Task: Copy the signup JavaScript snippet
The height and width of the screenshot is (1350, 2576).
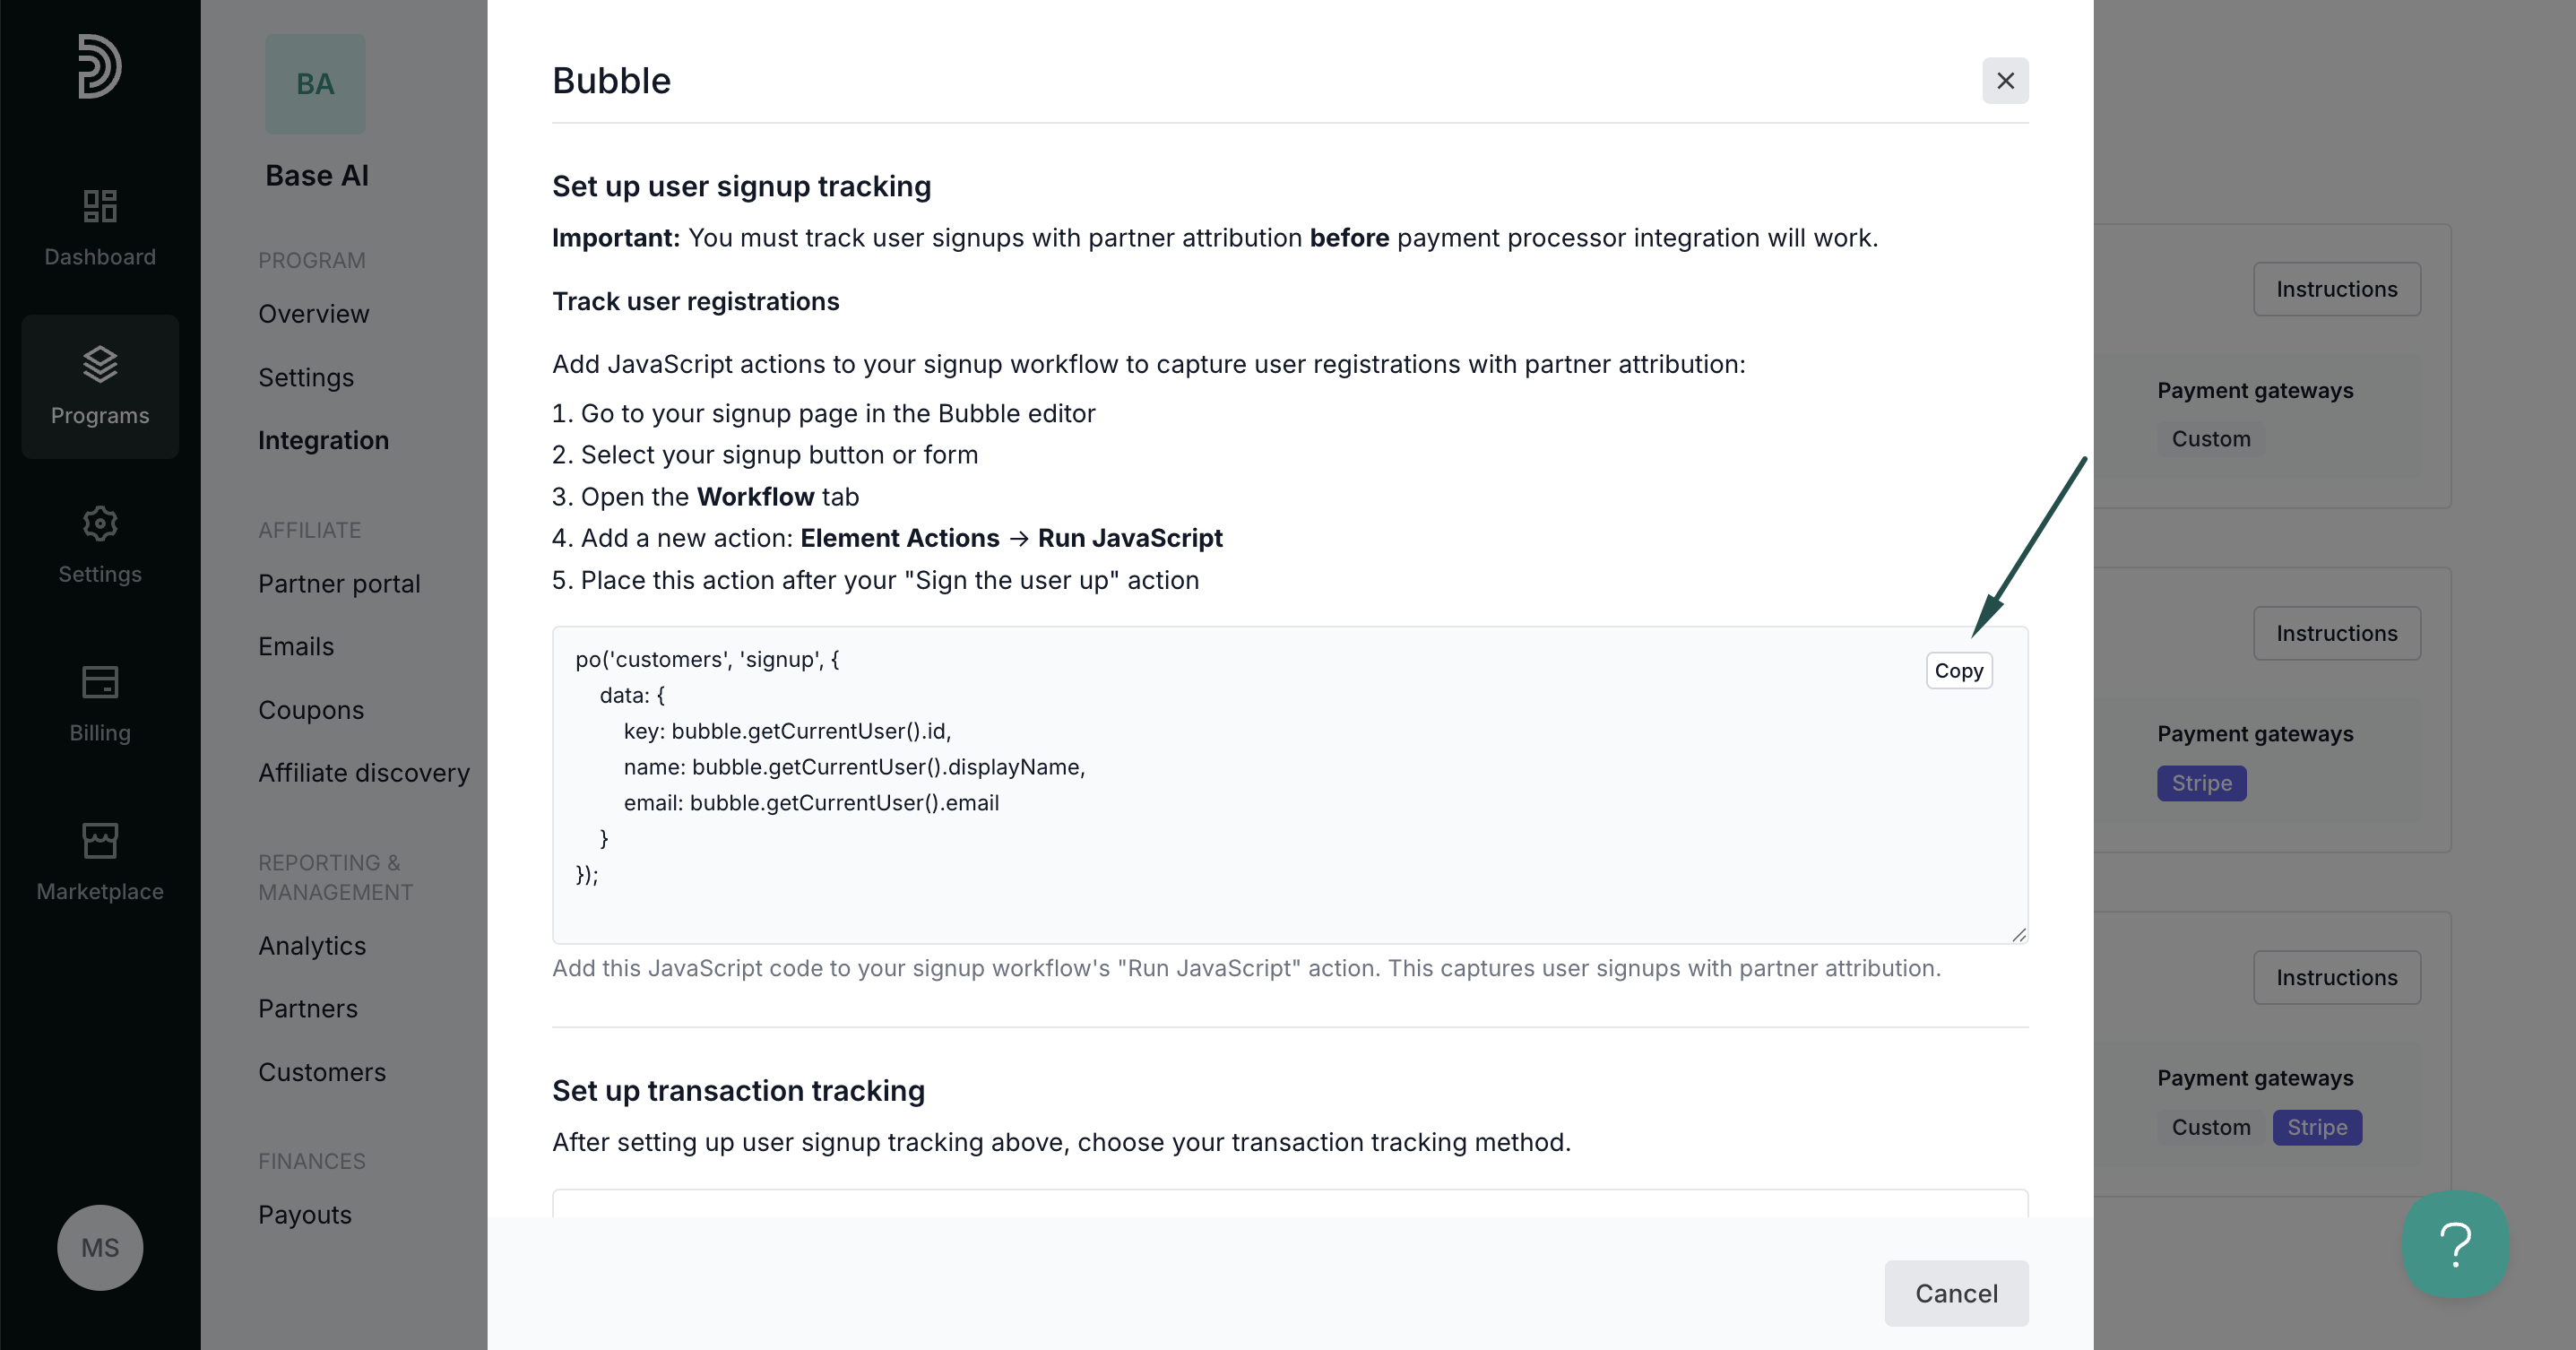Action: [1958, 671]
